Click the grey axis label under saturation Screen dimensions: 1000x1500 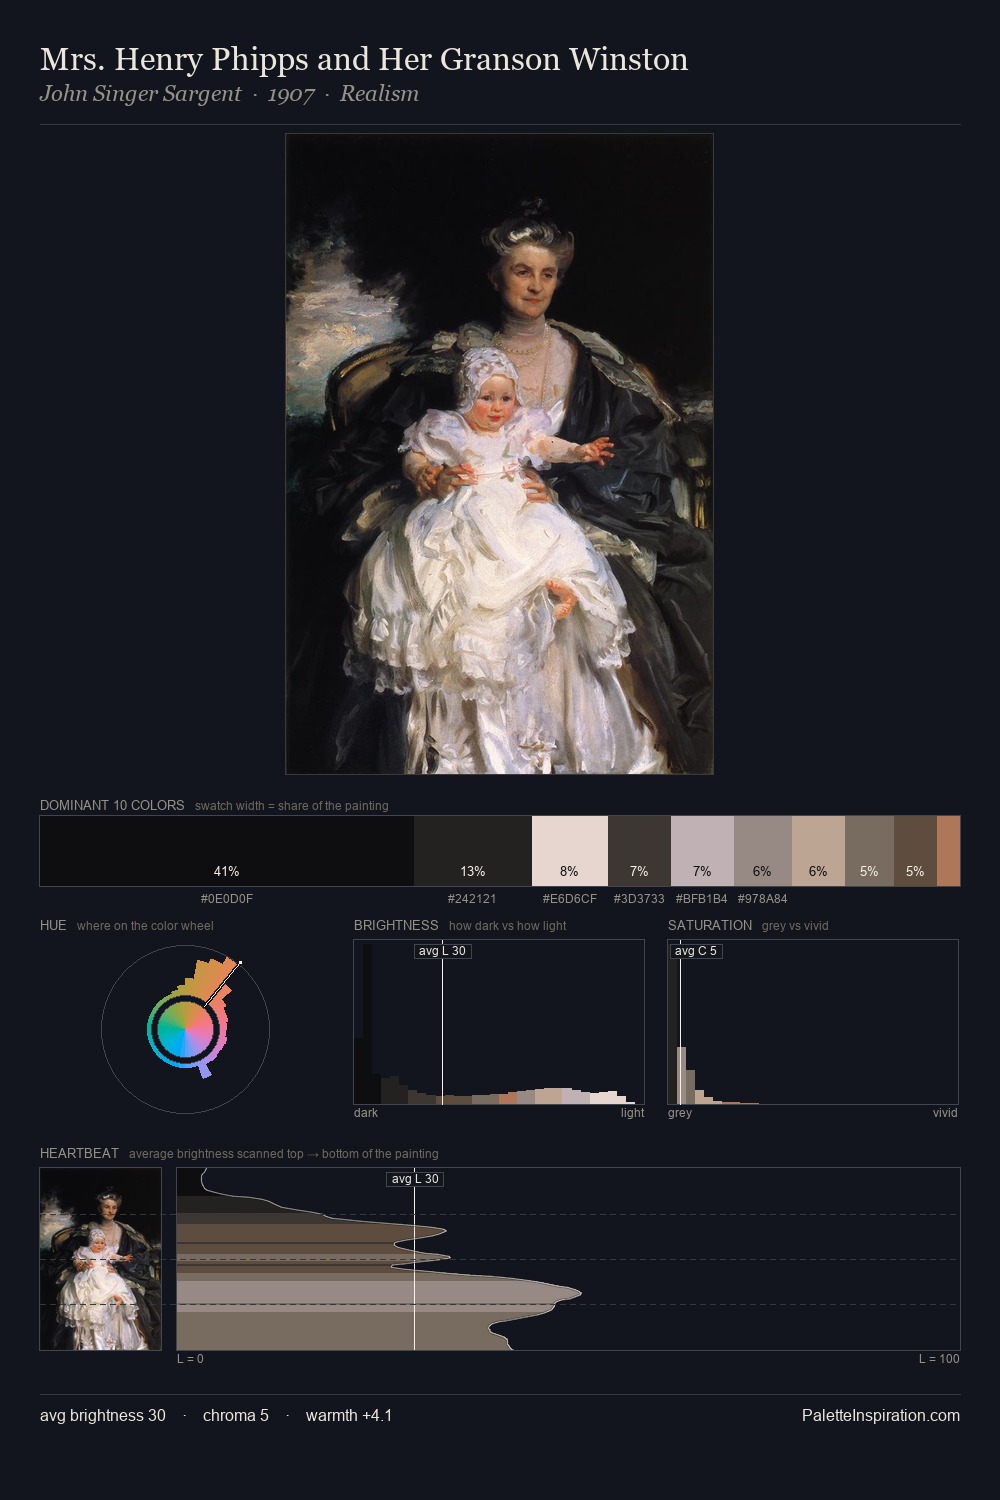[680, 1113]
